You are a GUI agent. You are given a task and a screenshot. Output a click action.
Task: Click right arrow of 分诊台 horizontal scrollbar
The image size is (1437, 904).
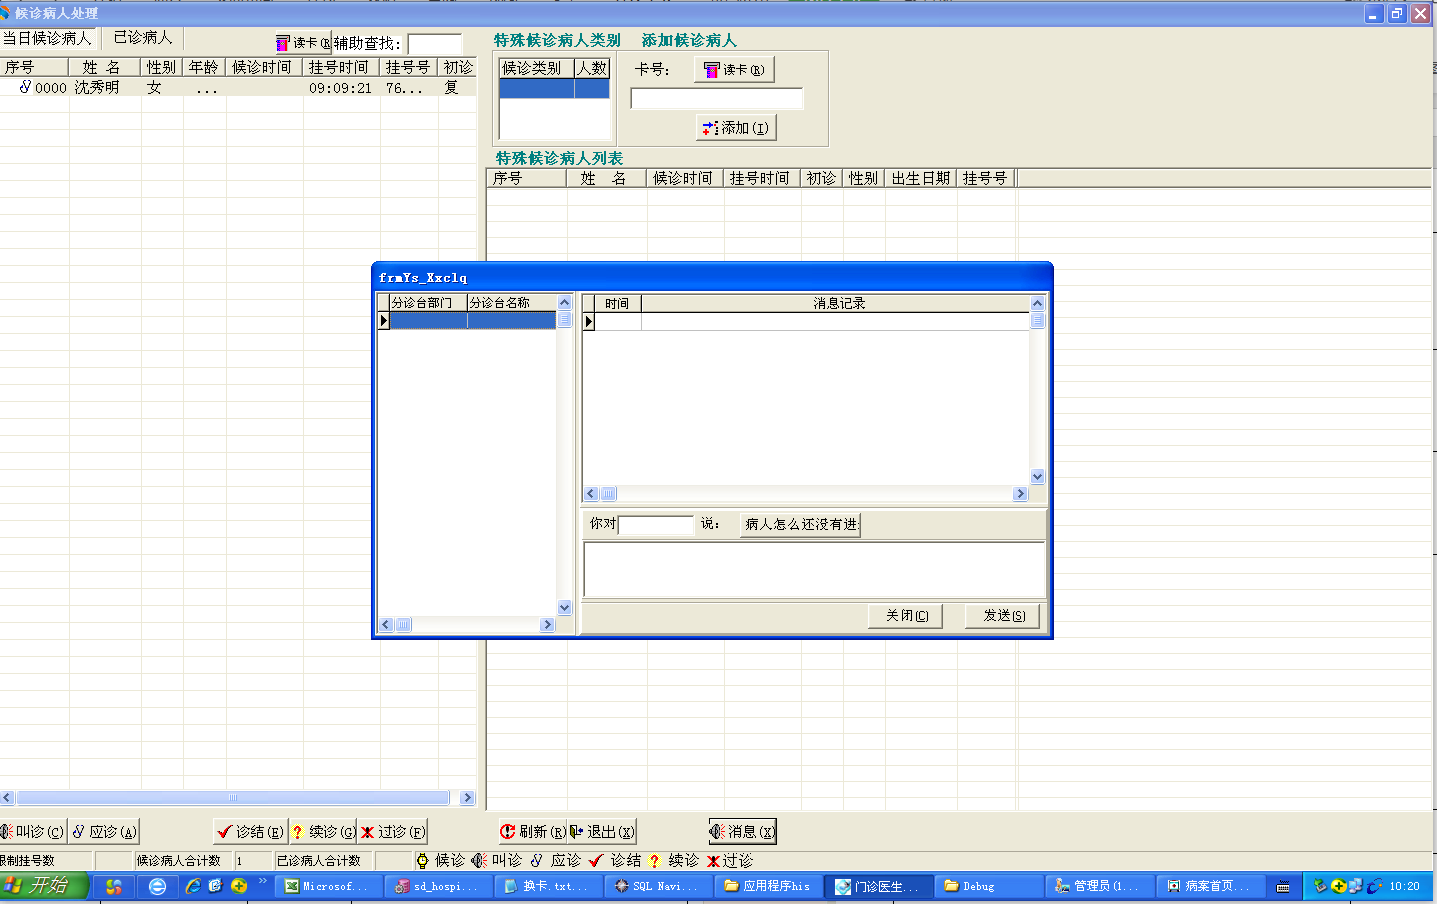pos(547,625)
